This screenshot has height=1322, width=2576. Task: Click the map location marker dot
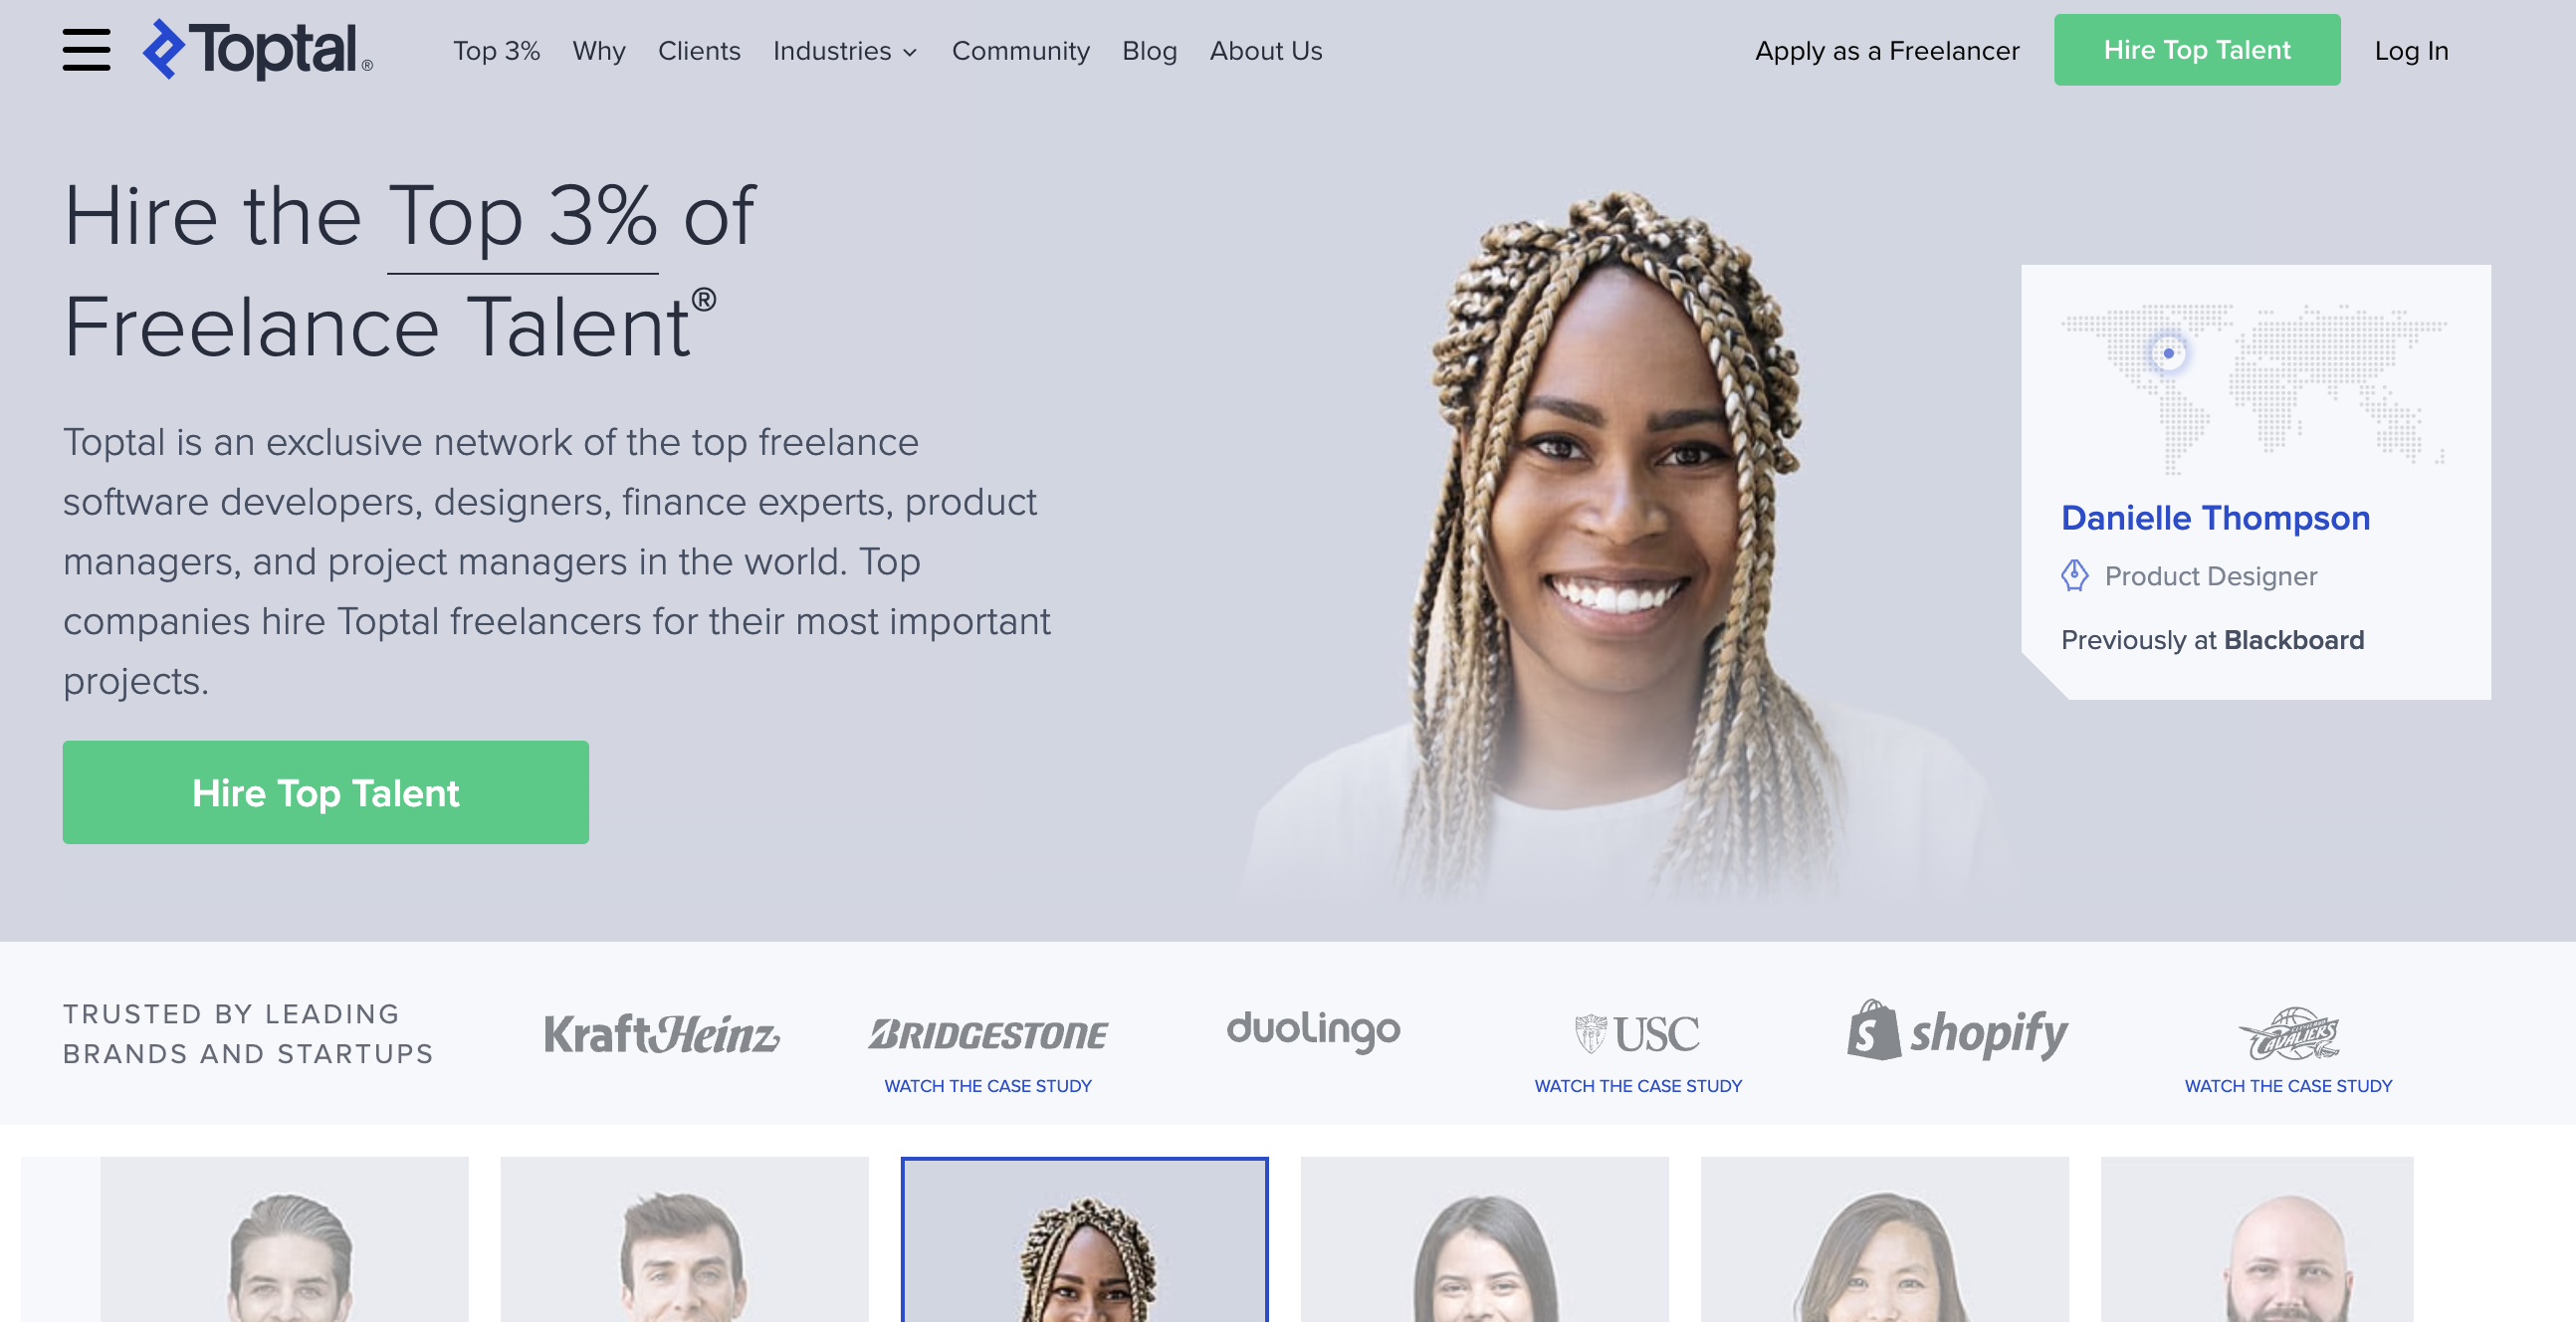click(2168, 353)
